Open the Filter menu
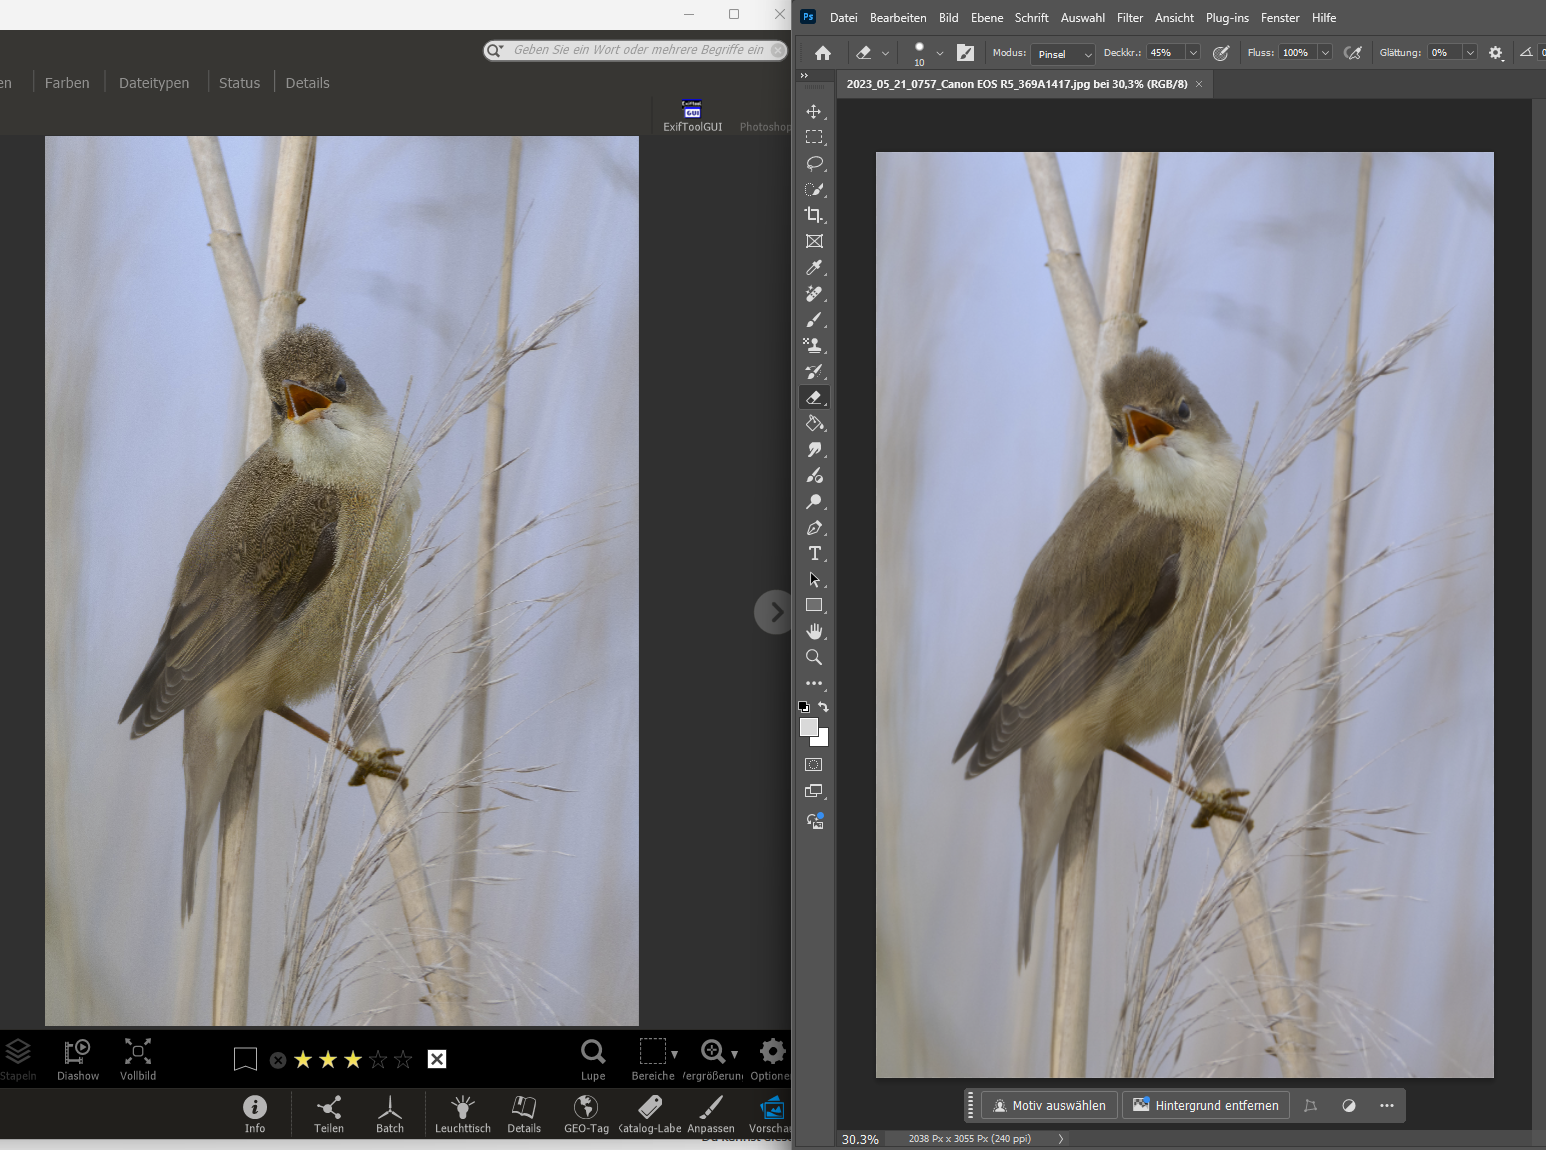 click(x=1129, y=18)
